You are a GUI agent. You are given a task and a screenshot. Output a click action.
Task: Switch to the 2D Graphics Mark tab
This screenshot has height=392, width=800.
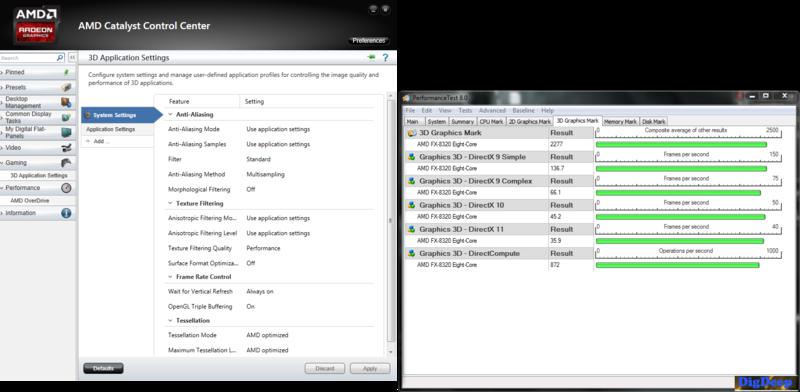click(529, 122)
